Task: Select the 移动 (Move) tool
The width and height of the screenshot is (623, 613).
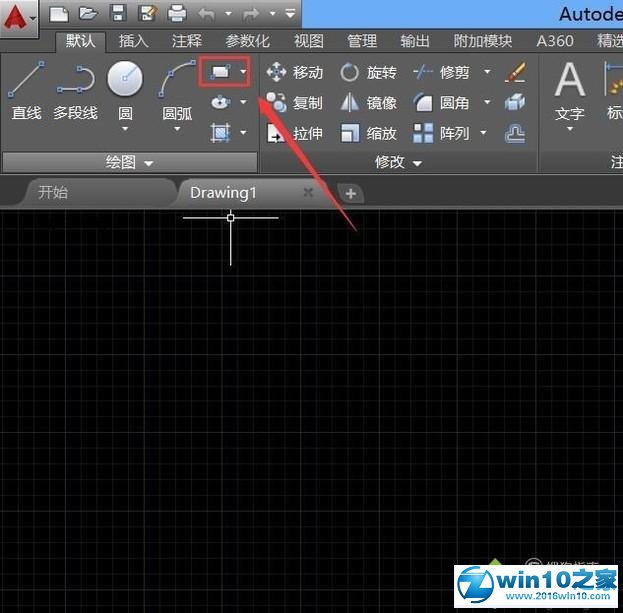Action: pyautogui.click(x=294, y=72)
